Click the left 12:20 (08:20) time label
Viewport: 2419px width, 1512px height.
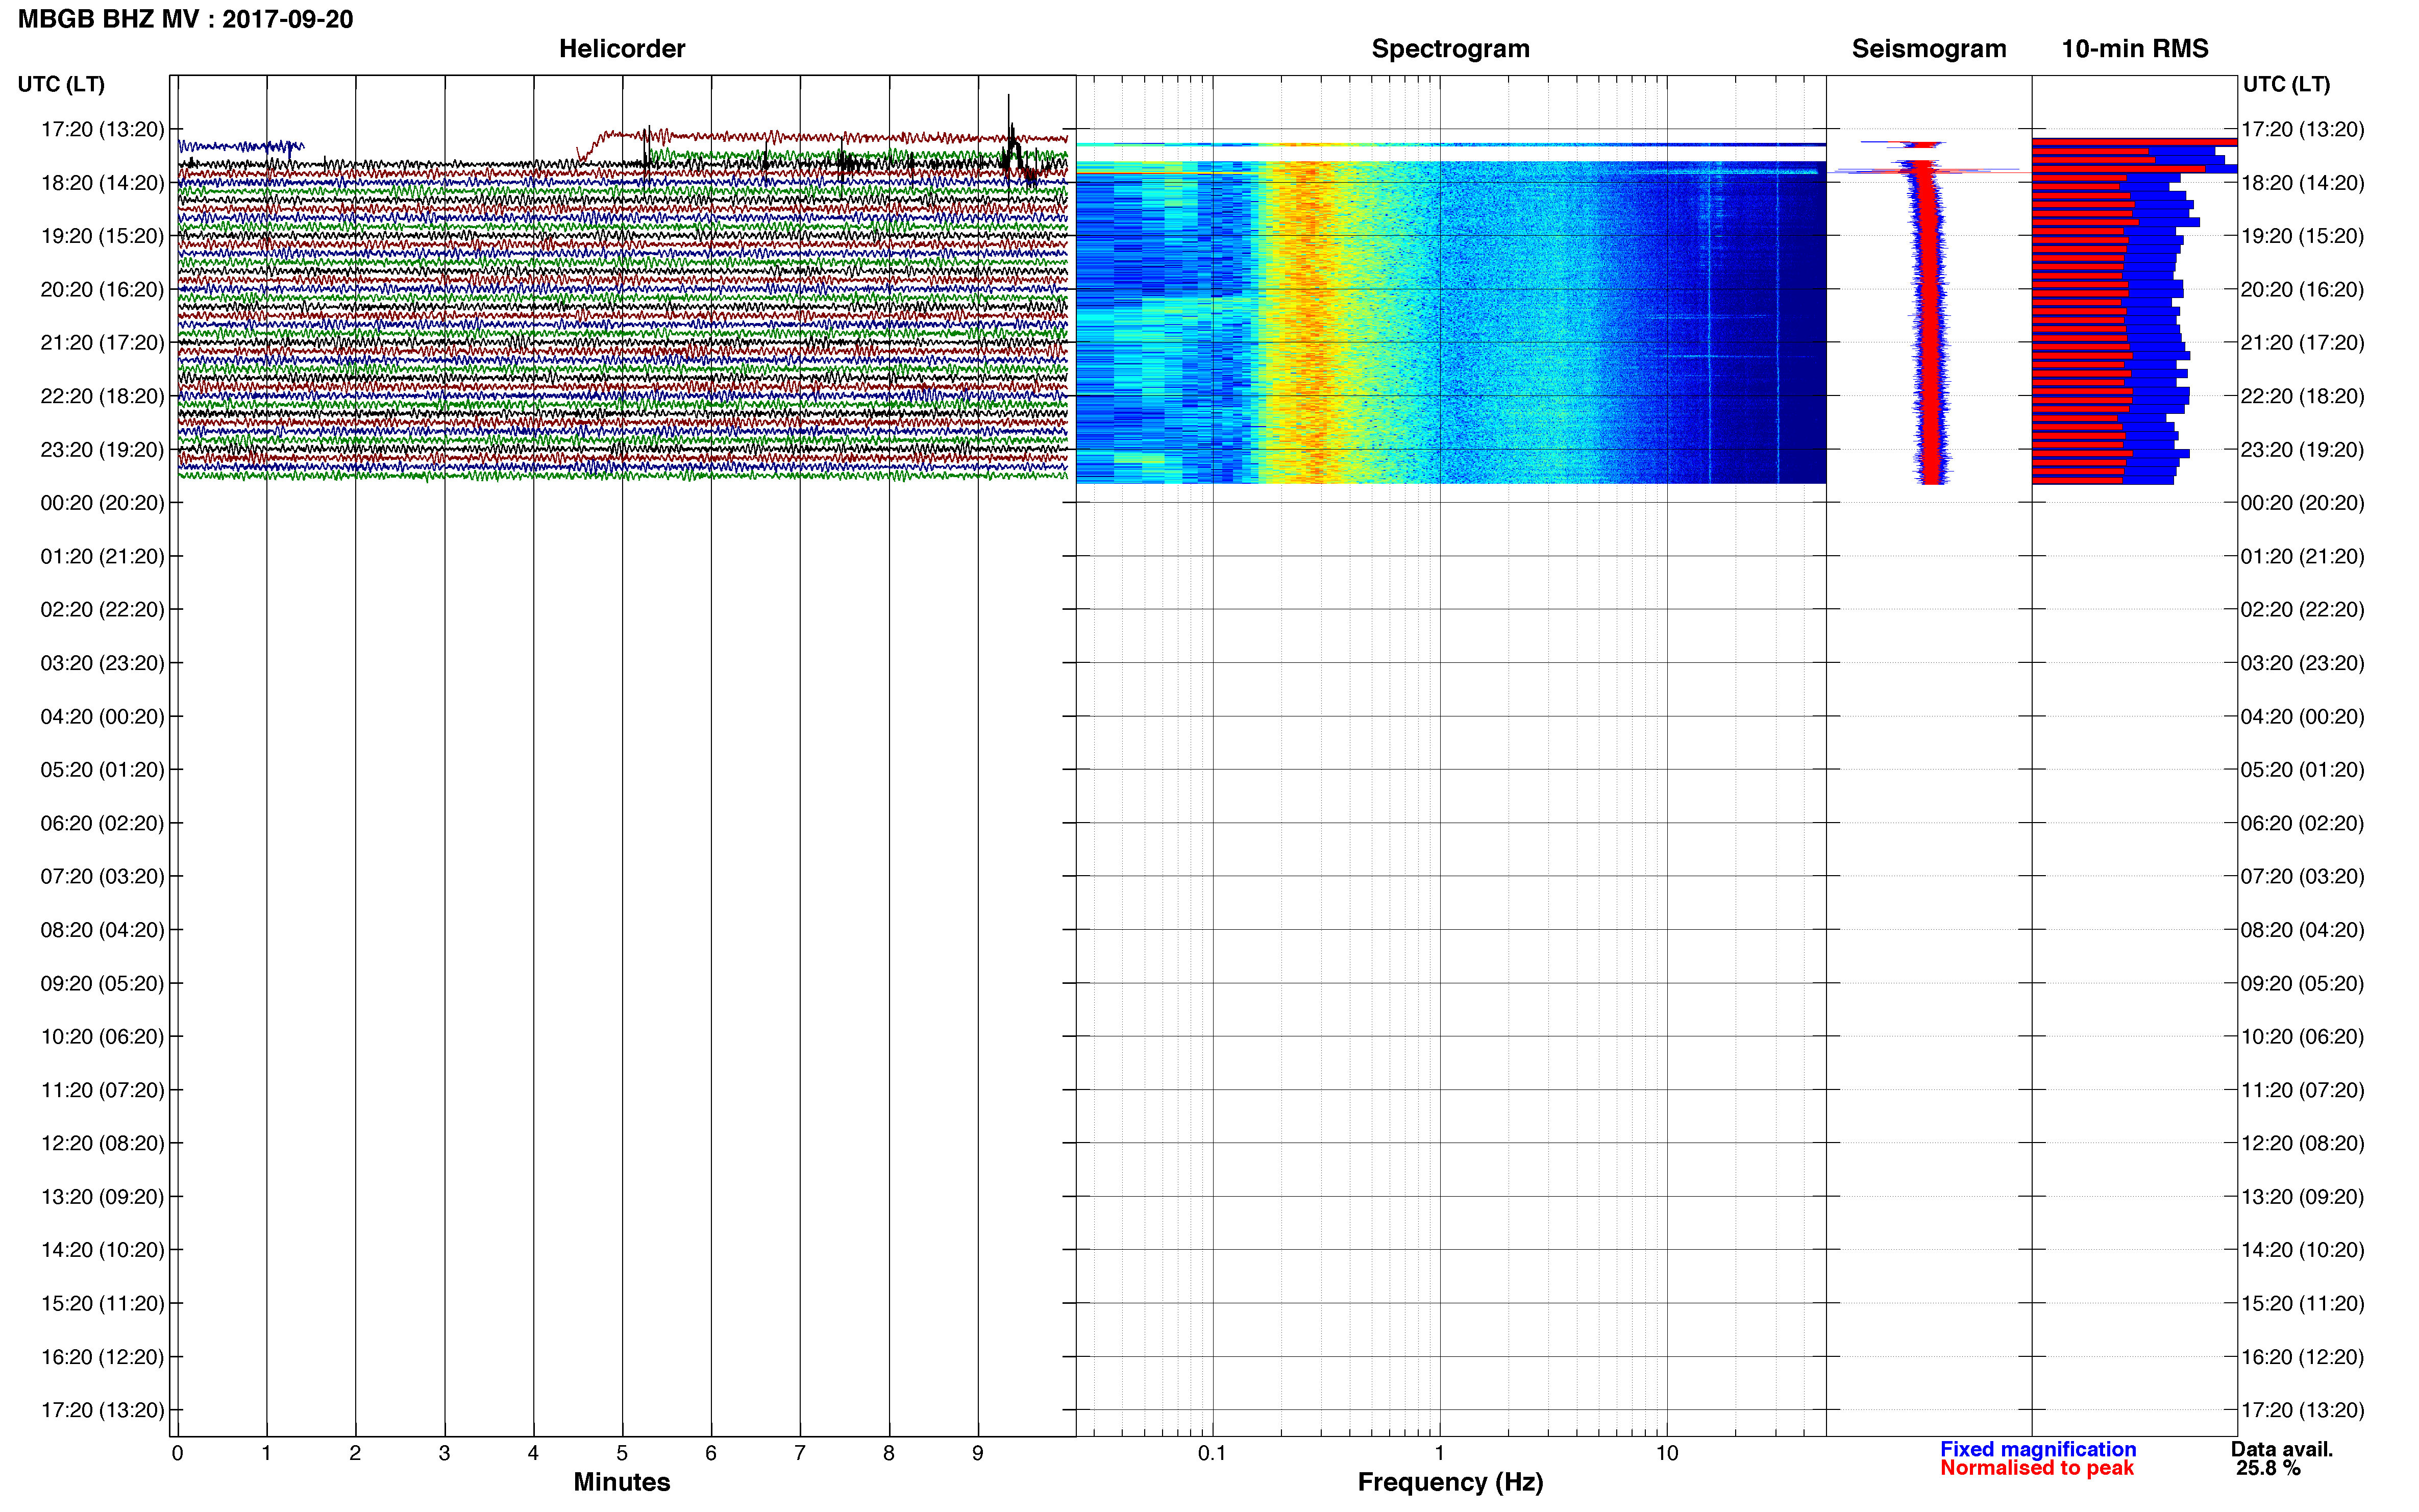point(103,1143)
